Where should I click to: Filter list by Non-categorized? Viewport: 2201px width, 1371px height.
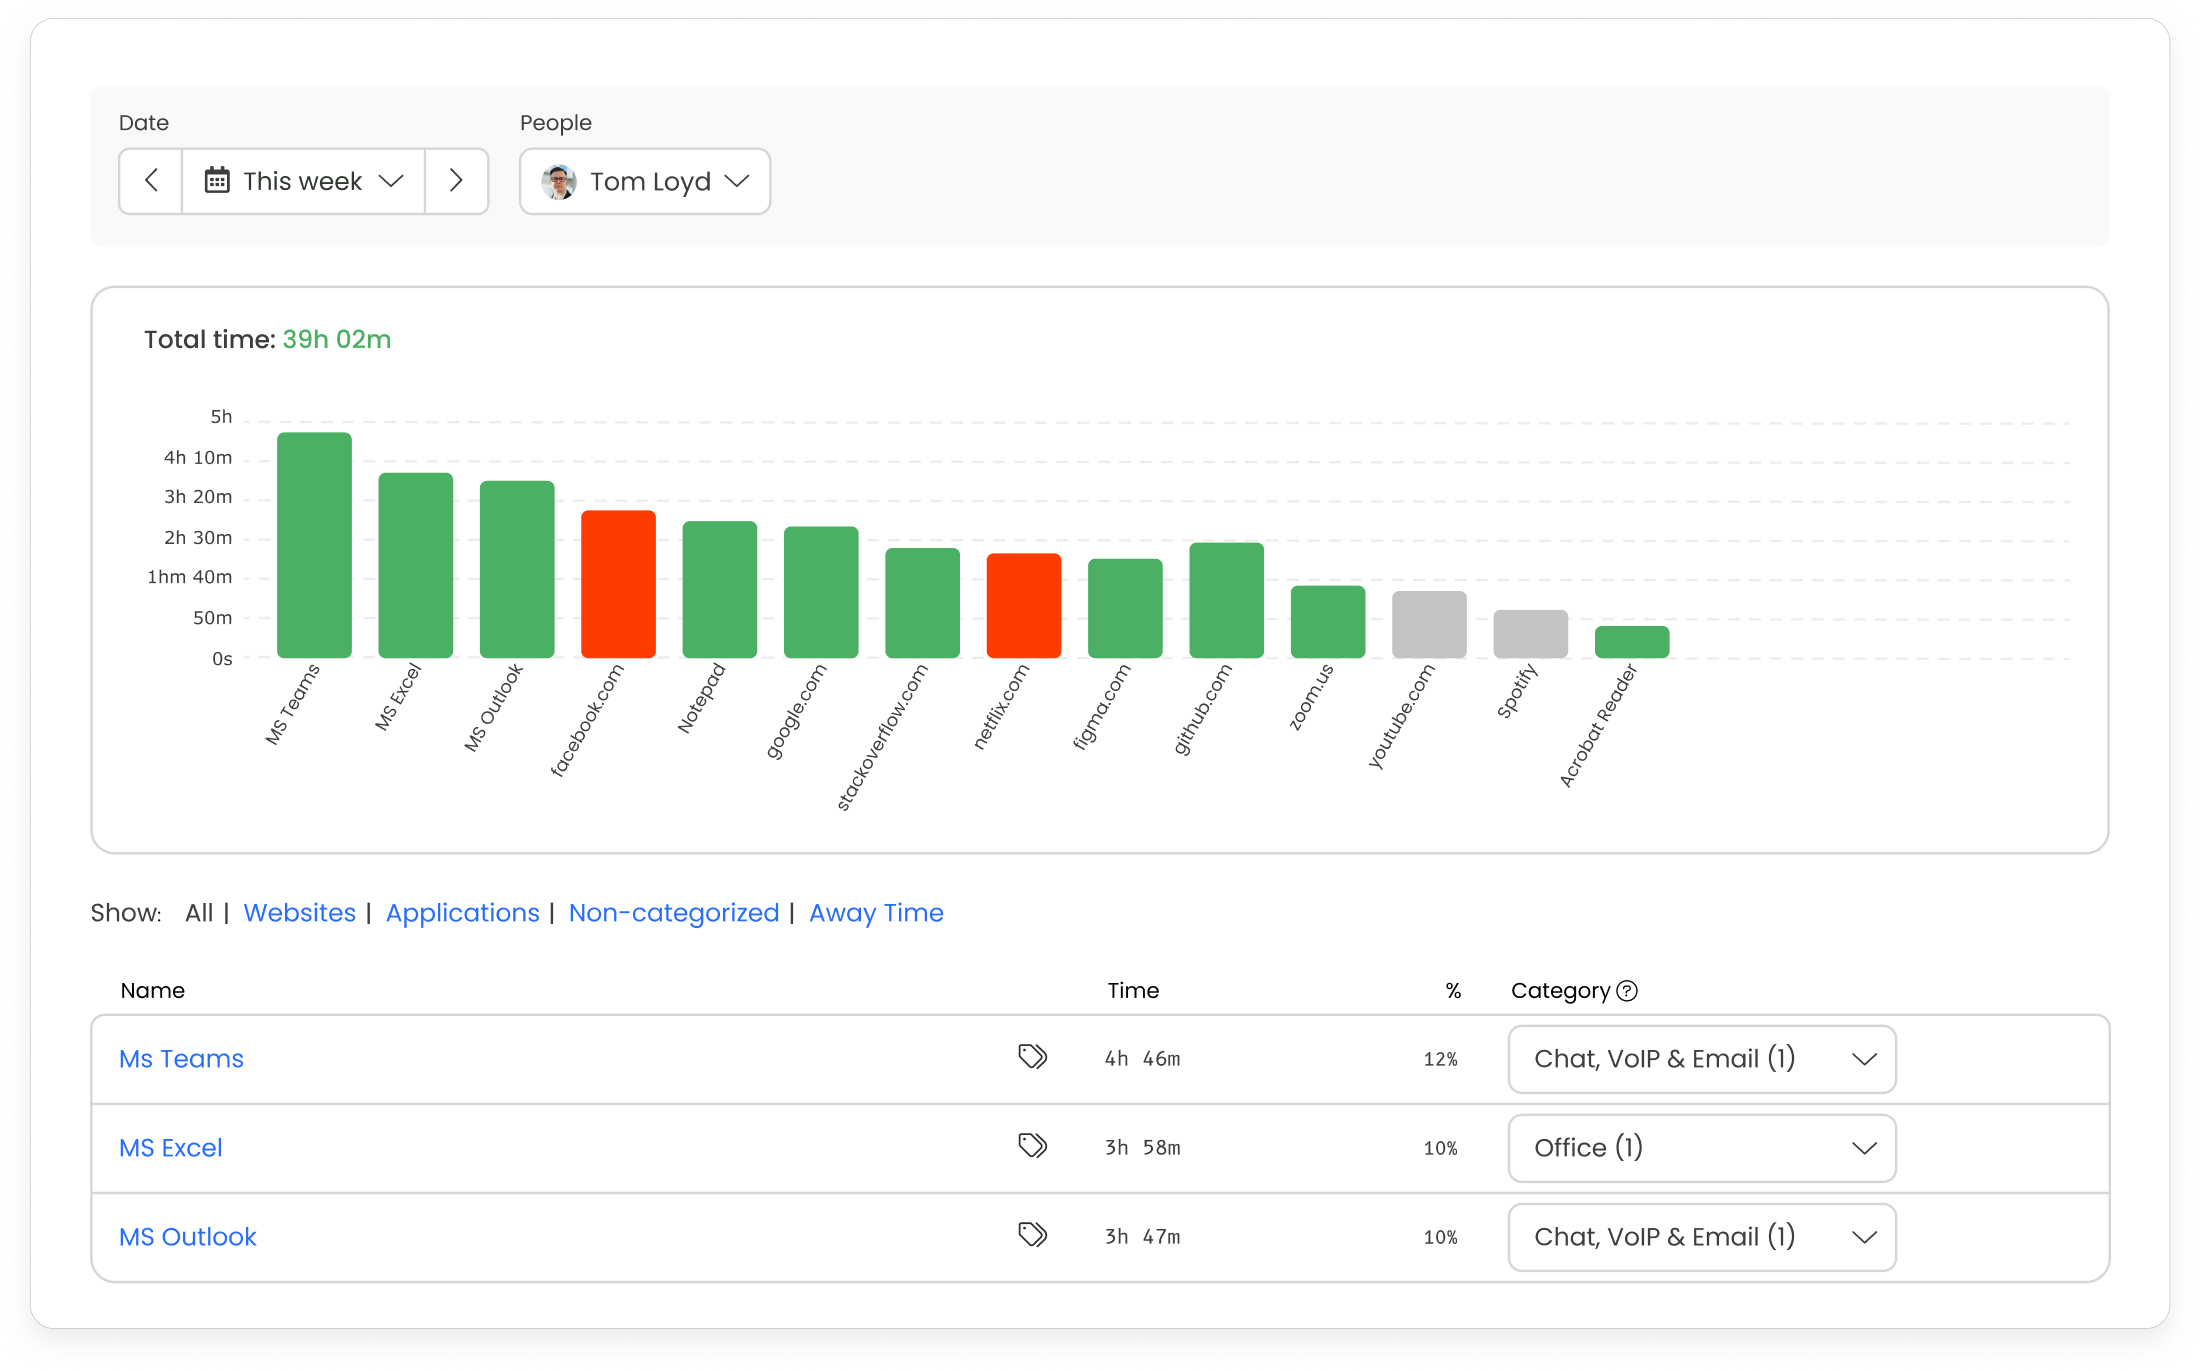674,913
